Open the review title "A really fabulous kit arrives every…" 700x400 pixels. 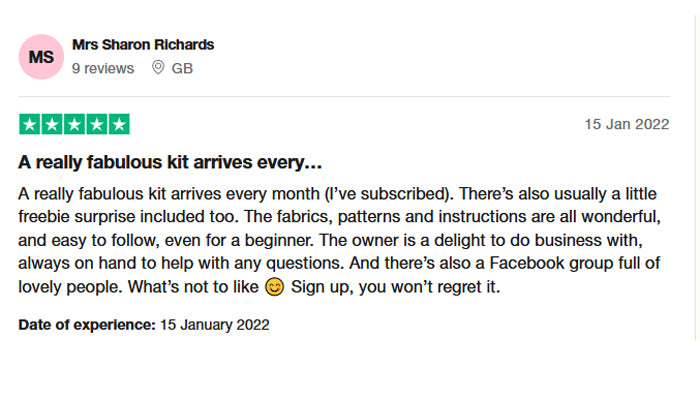click(x=169, y=162)
